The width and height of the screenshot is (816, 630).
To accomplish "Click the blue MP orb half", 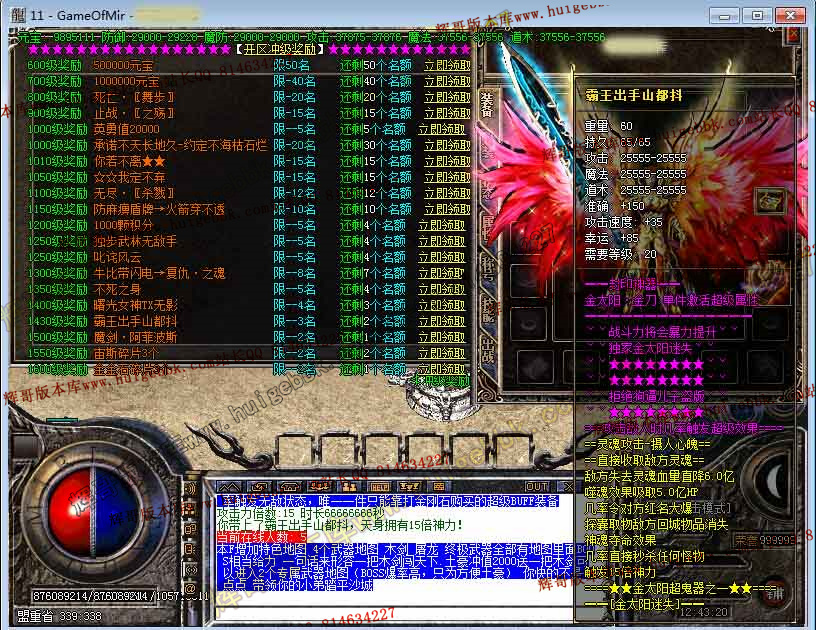I will tap(117, 512).
